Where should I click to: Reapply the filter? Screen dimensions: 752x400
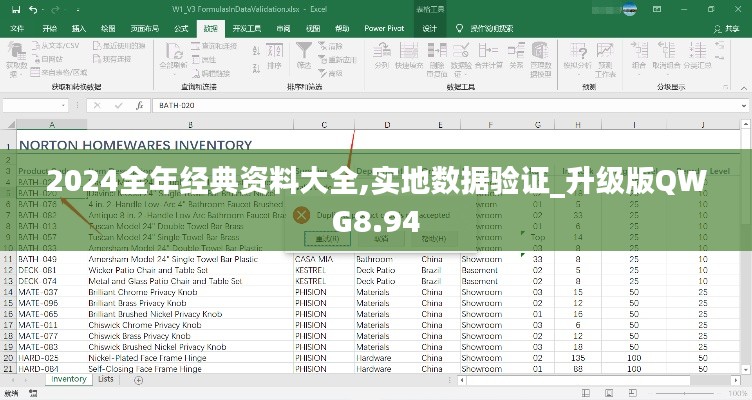[x=338, y=59]
